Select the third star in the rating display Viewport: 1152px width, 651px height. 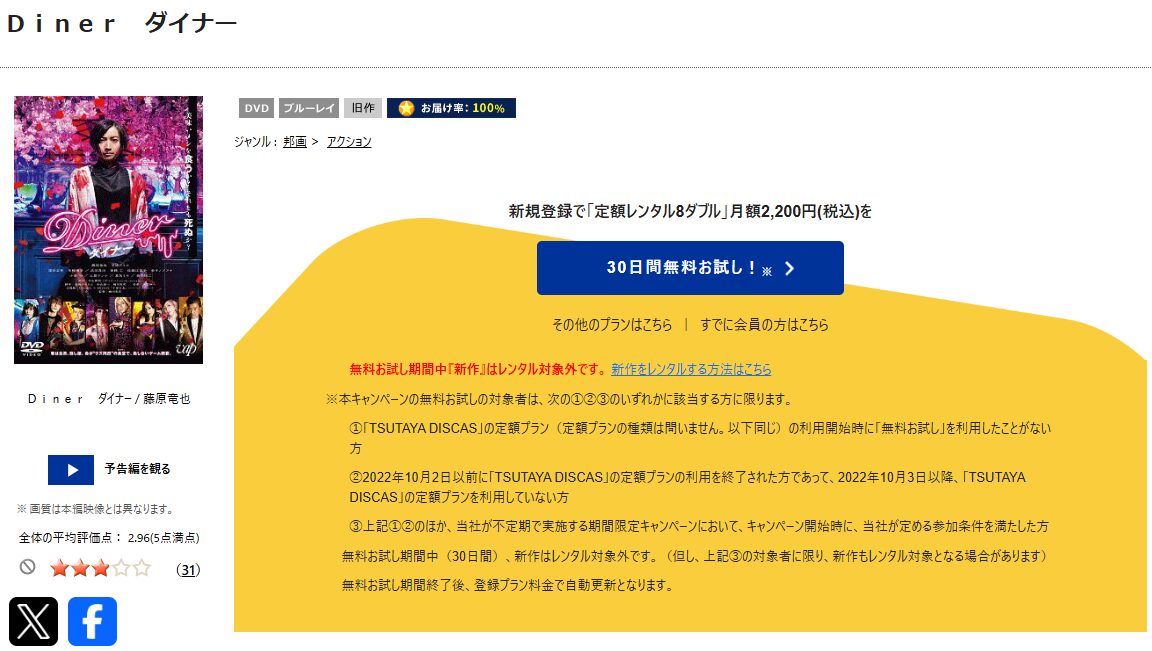99,567
